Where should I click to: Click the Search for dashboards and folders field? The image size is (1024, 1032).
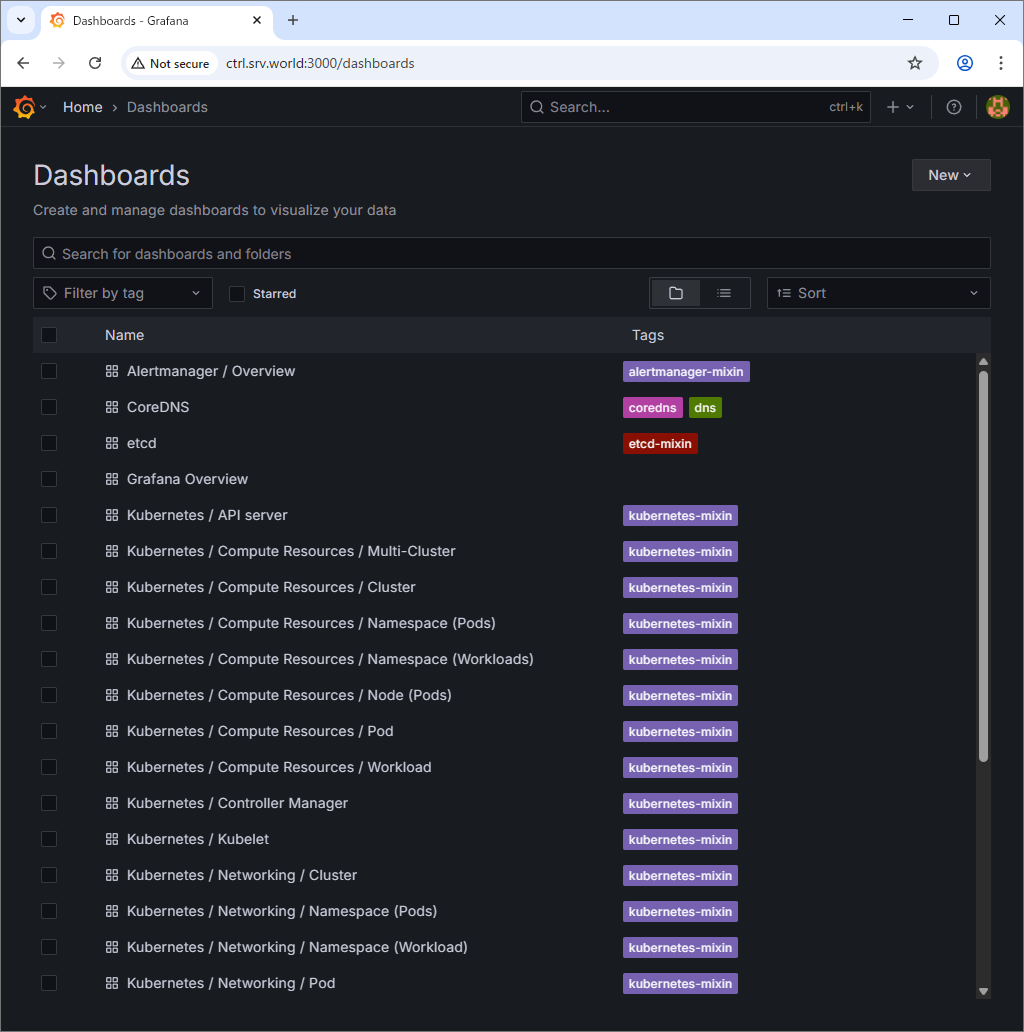[x=511, y=253]
